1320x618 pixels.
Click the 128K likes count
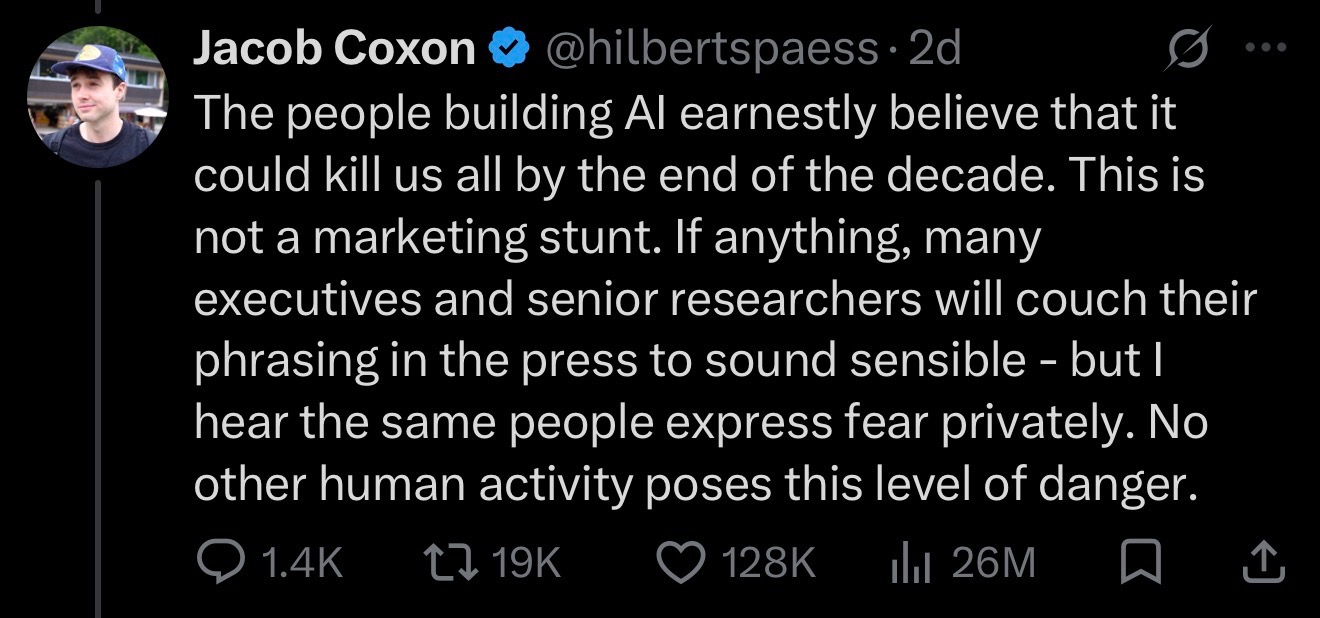(x=769, y=564)
